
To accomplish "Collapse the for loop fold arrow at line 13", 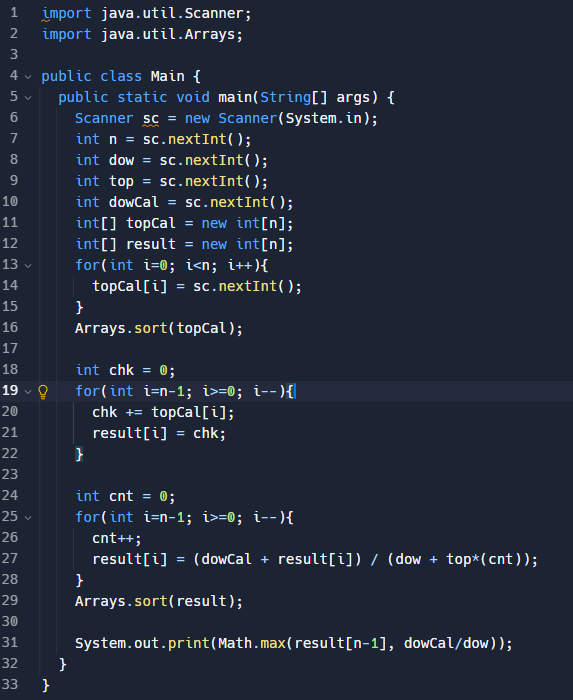I will point(28,266).
